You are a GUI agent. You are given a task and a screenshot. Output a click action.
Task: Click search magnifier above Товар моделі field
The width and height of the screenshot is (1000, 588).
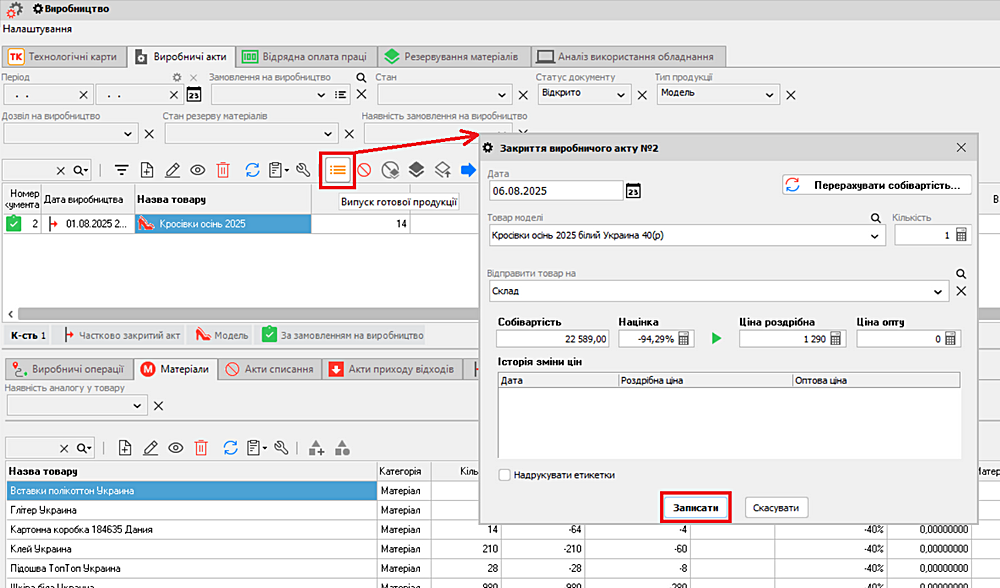pos(875,218)
